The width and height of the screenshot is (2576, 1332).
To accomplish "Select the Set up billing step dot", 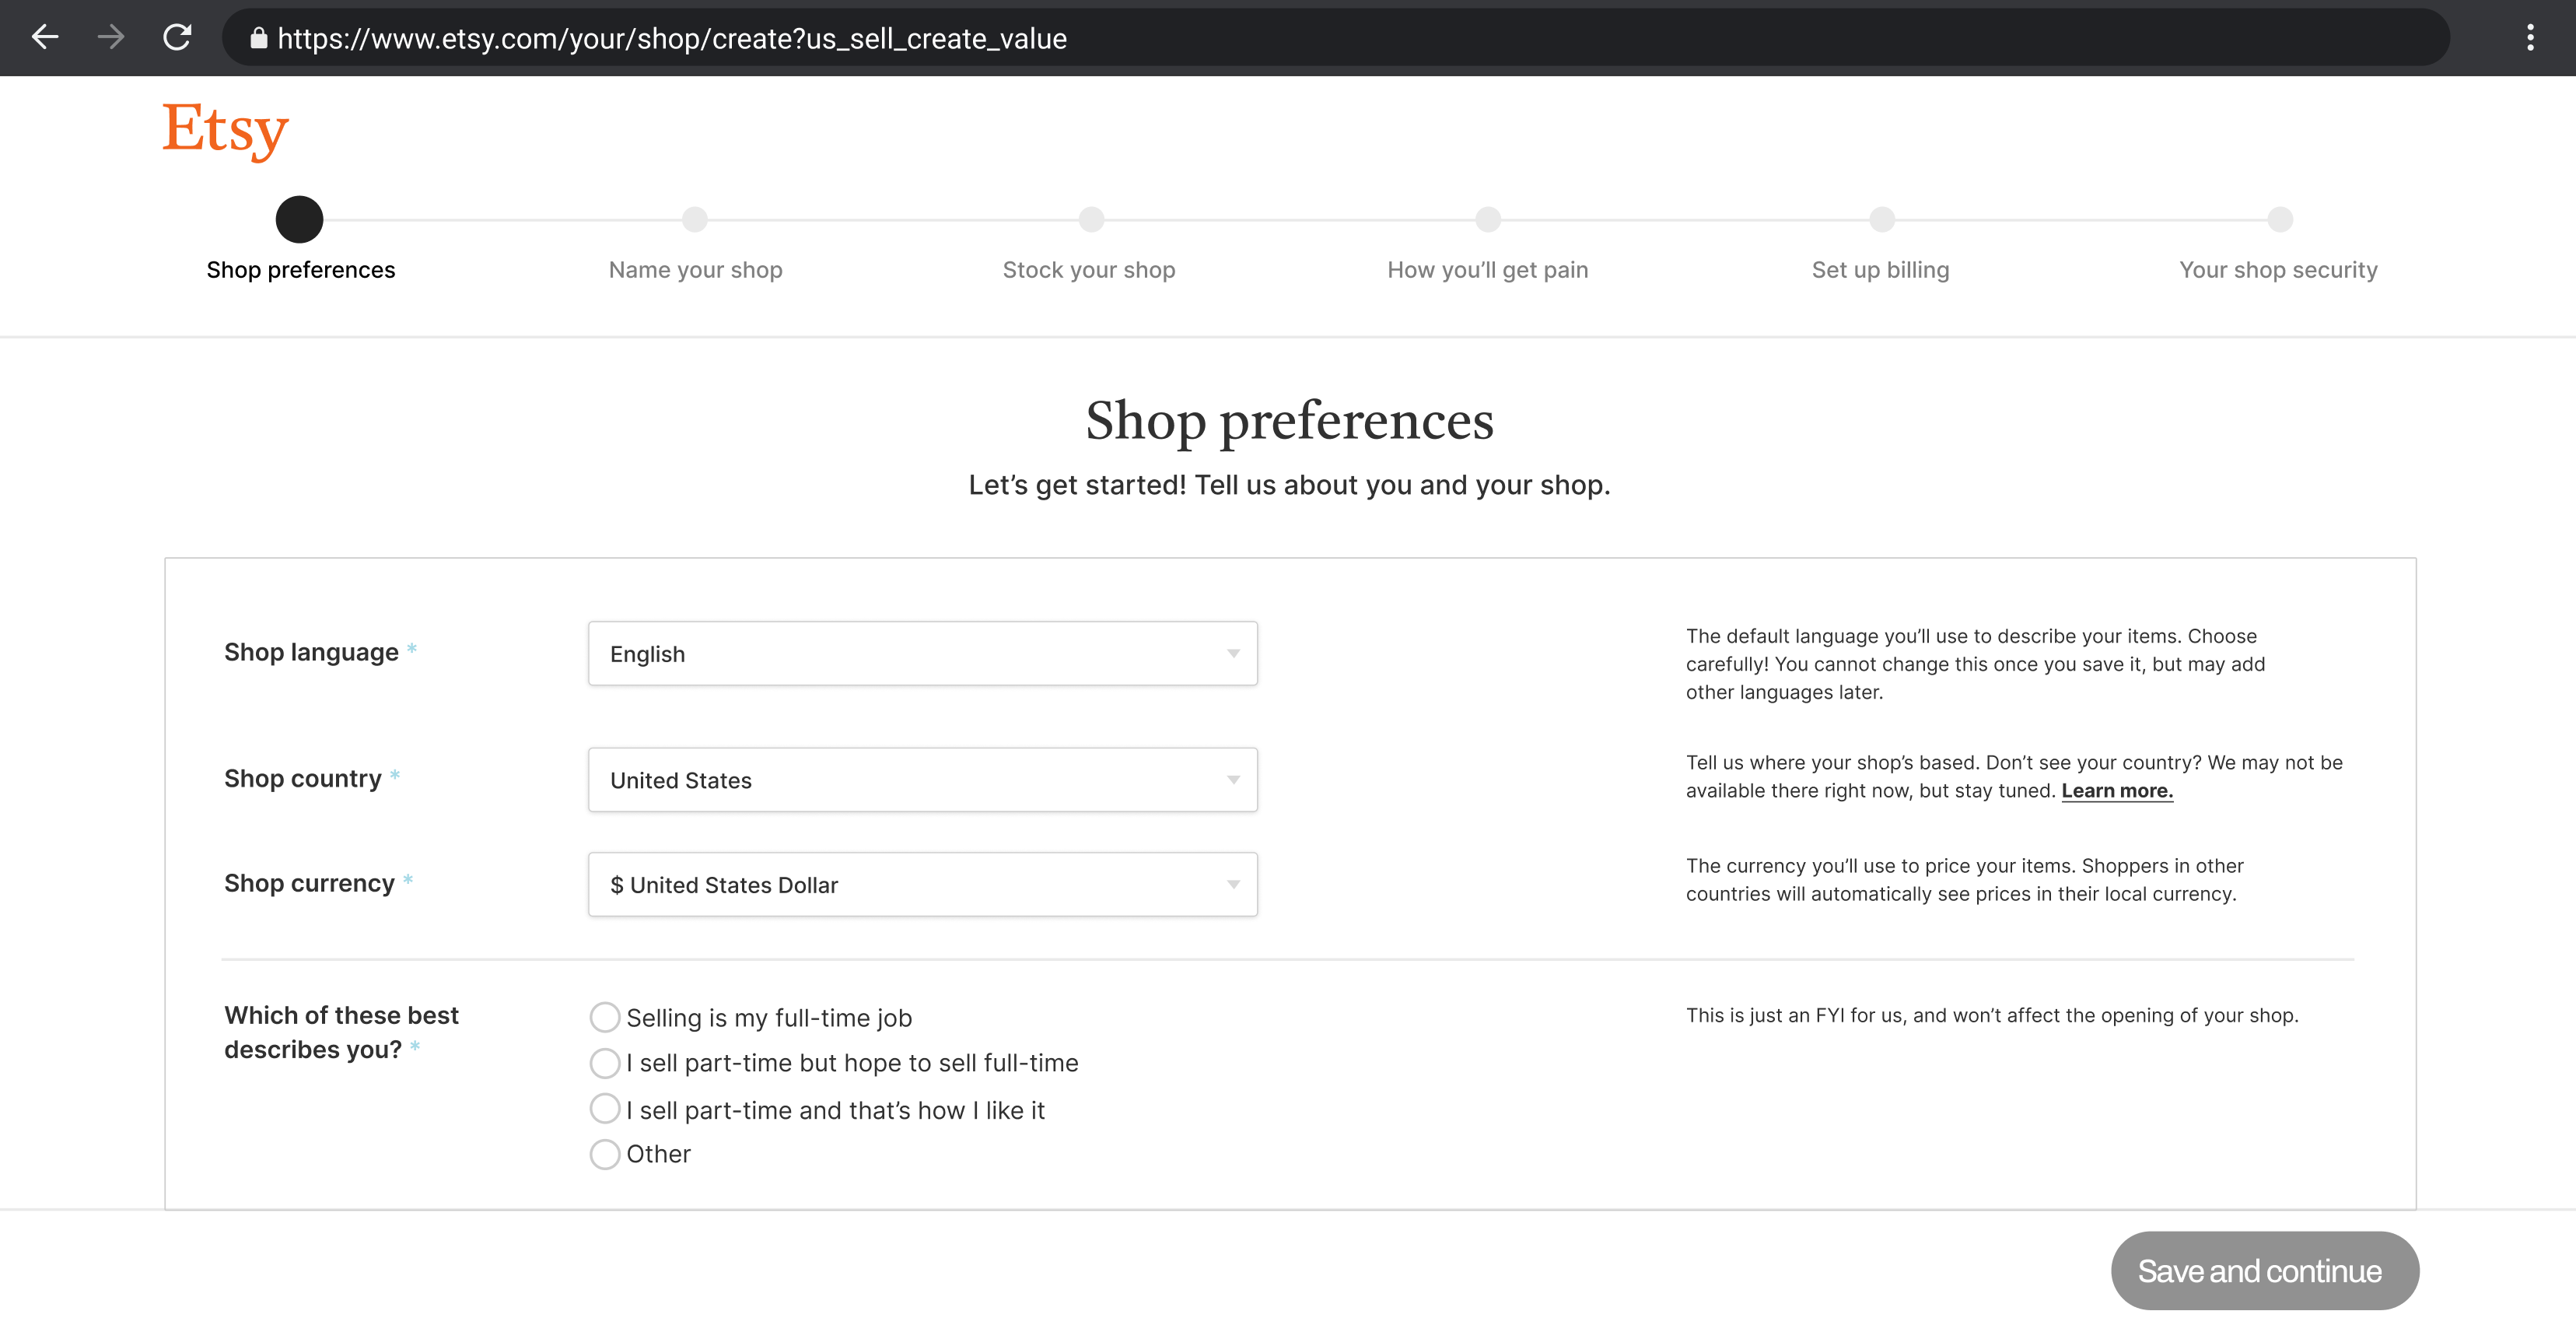I will pyautogui.click(x=1882, y=219).
